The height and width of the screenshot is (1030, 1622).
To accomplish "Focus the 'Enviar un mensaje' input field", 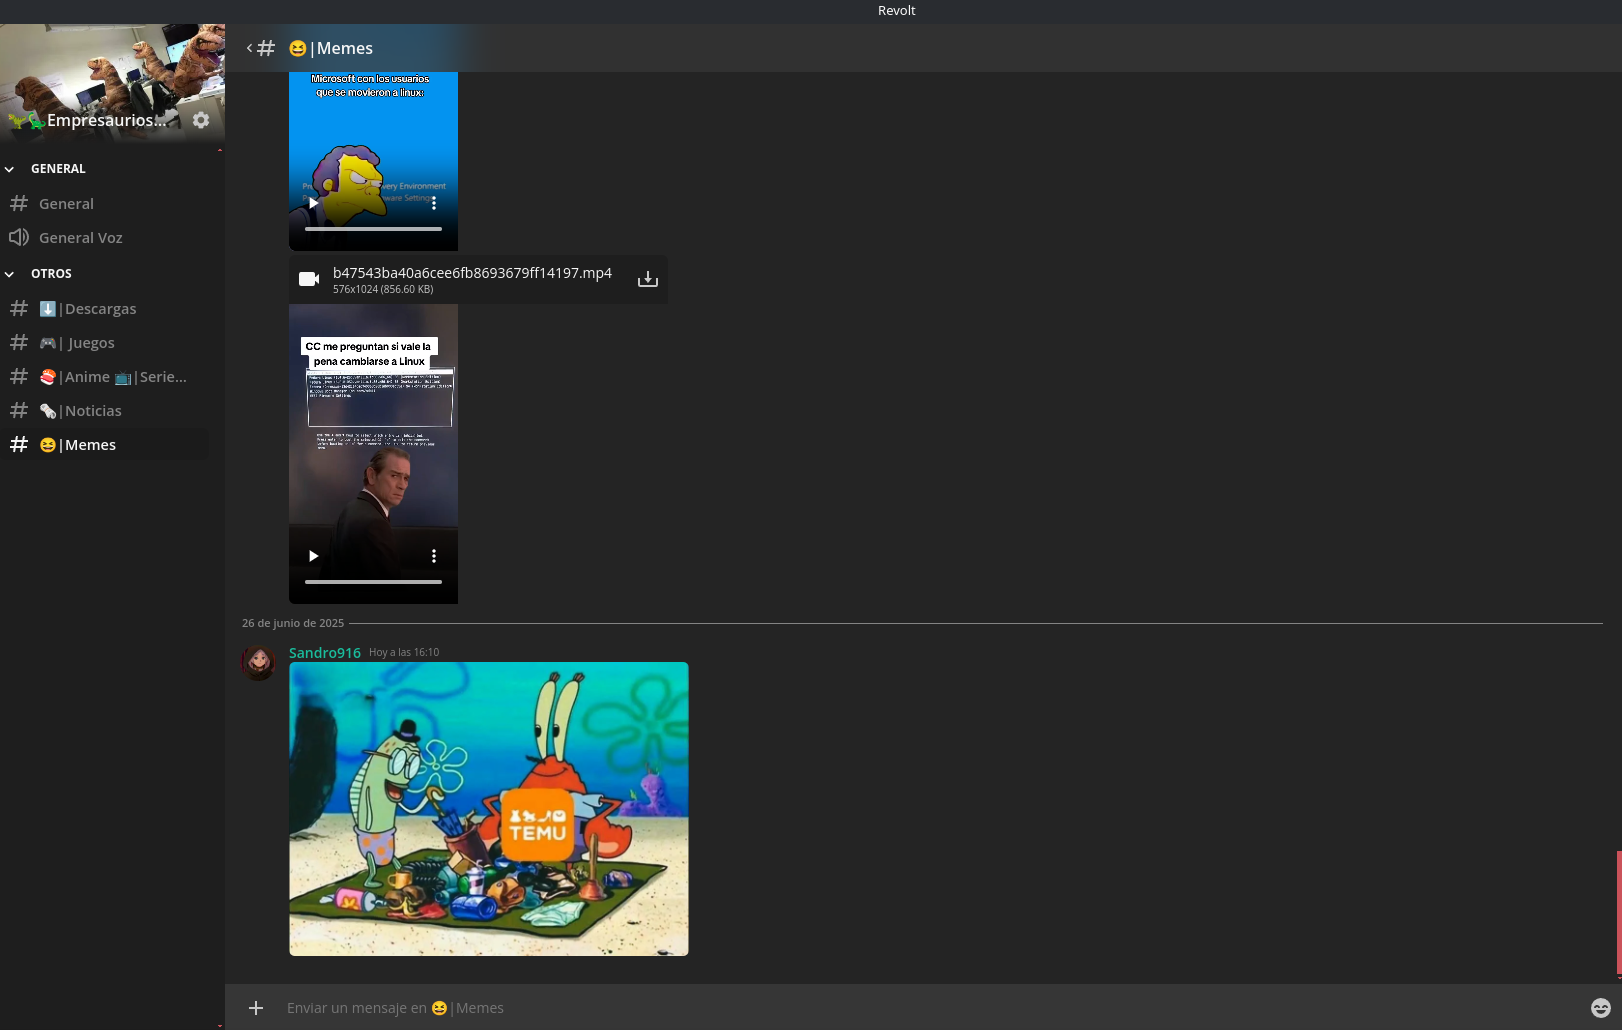I will coord(930,1008).
